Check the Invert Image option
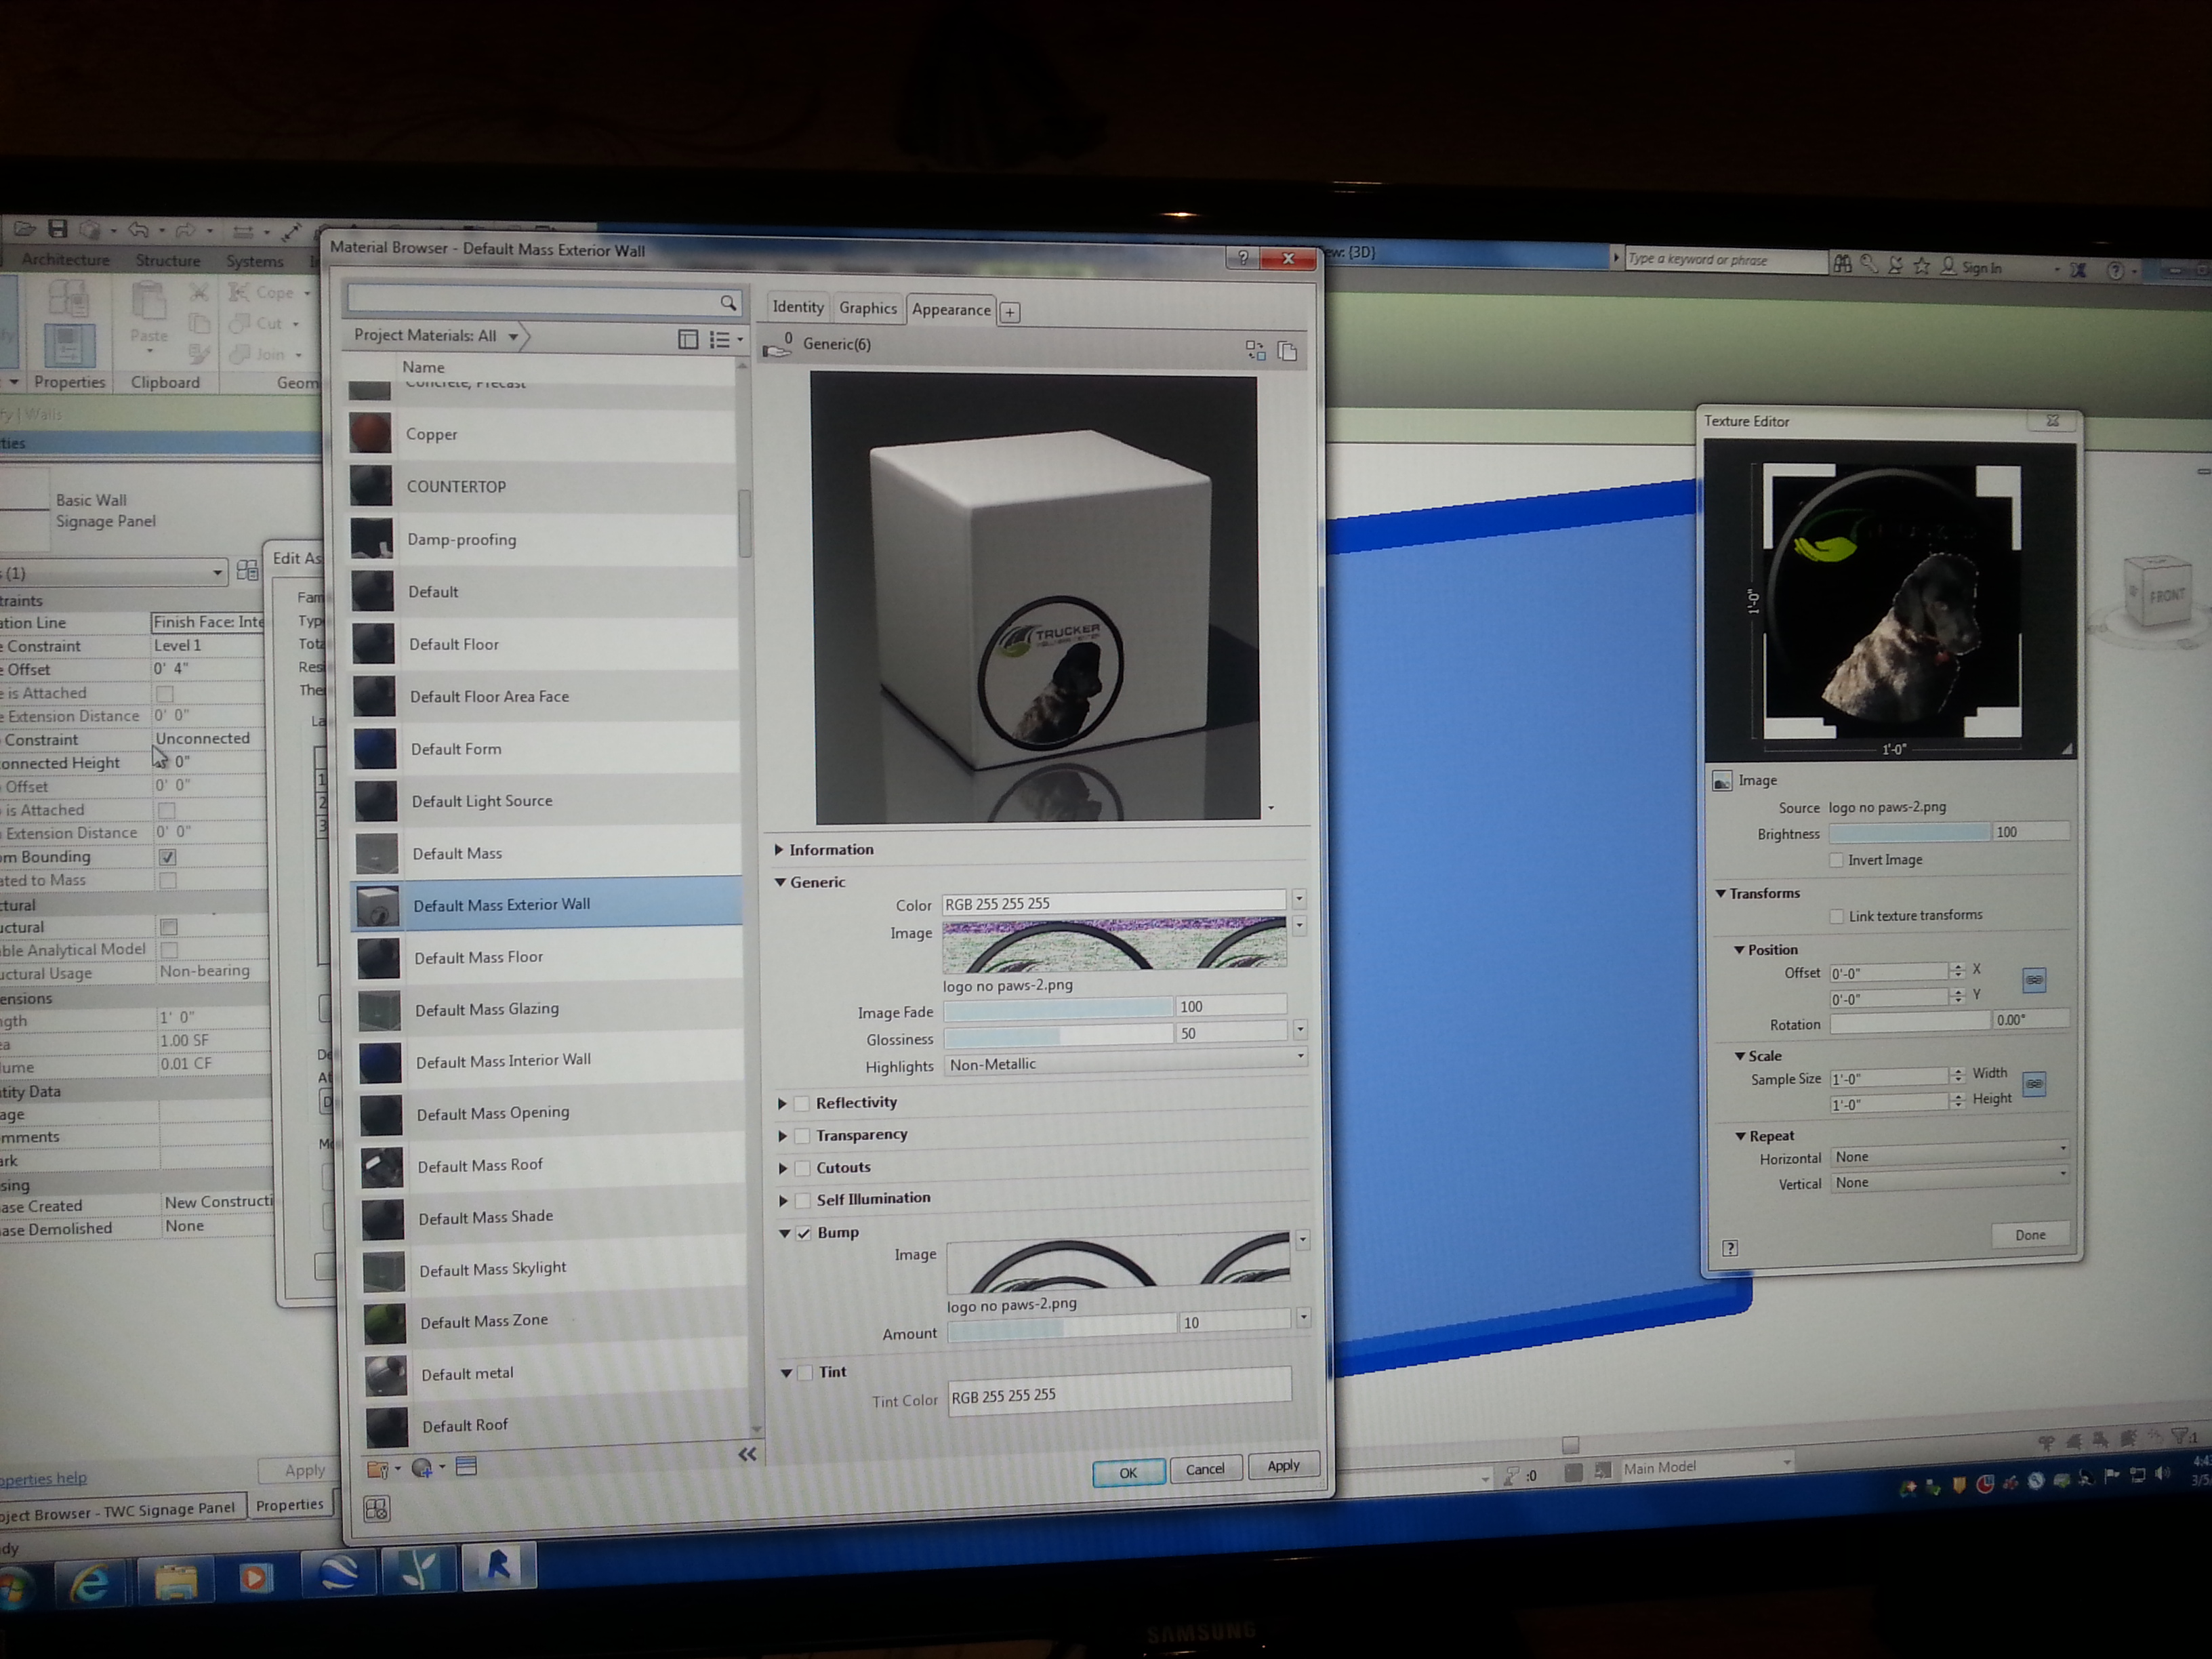The height and width of the screenshot is (1659, 2212). click(x=1836, y=860)
